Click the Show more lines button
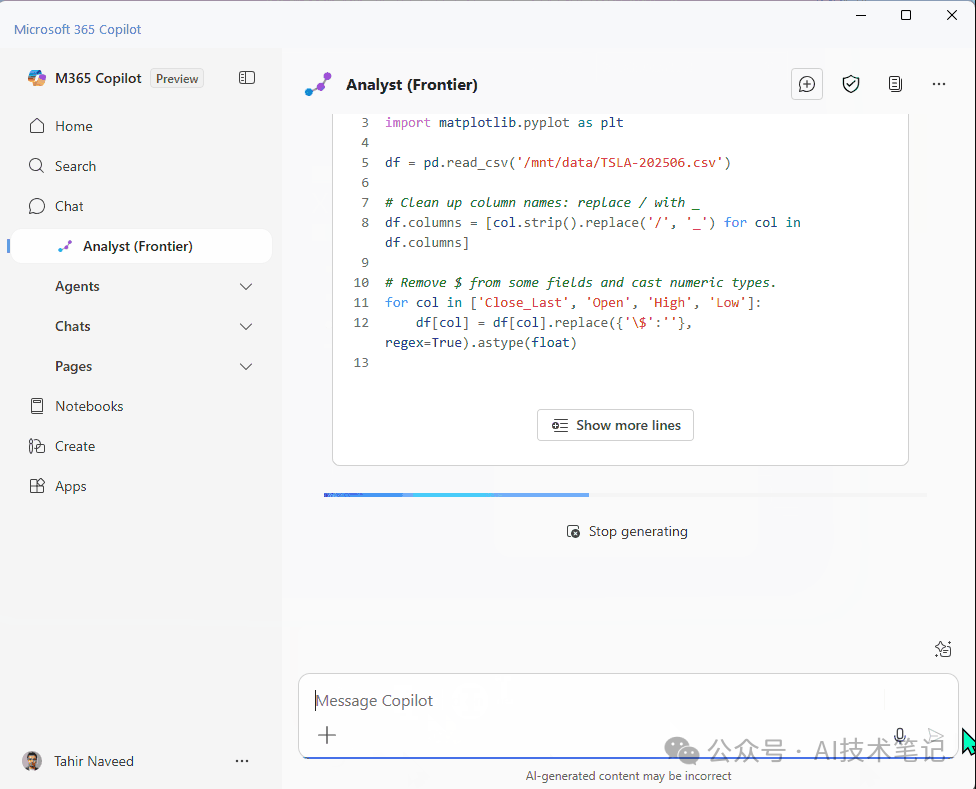Viewport: 976px width, 789px height. click(615, 425)
